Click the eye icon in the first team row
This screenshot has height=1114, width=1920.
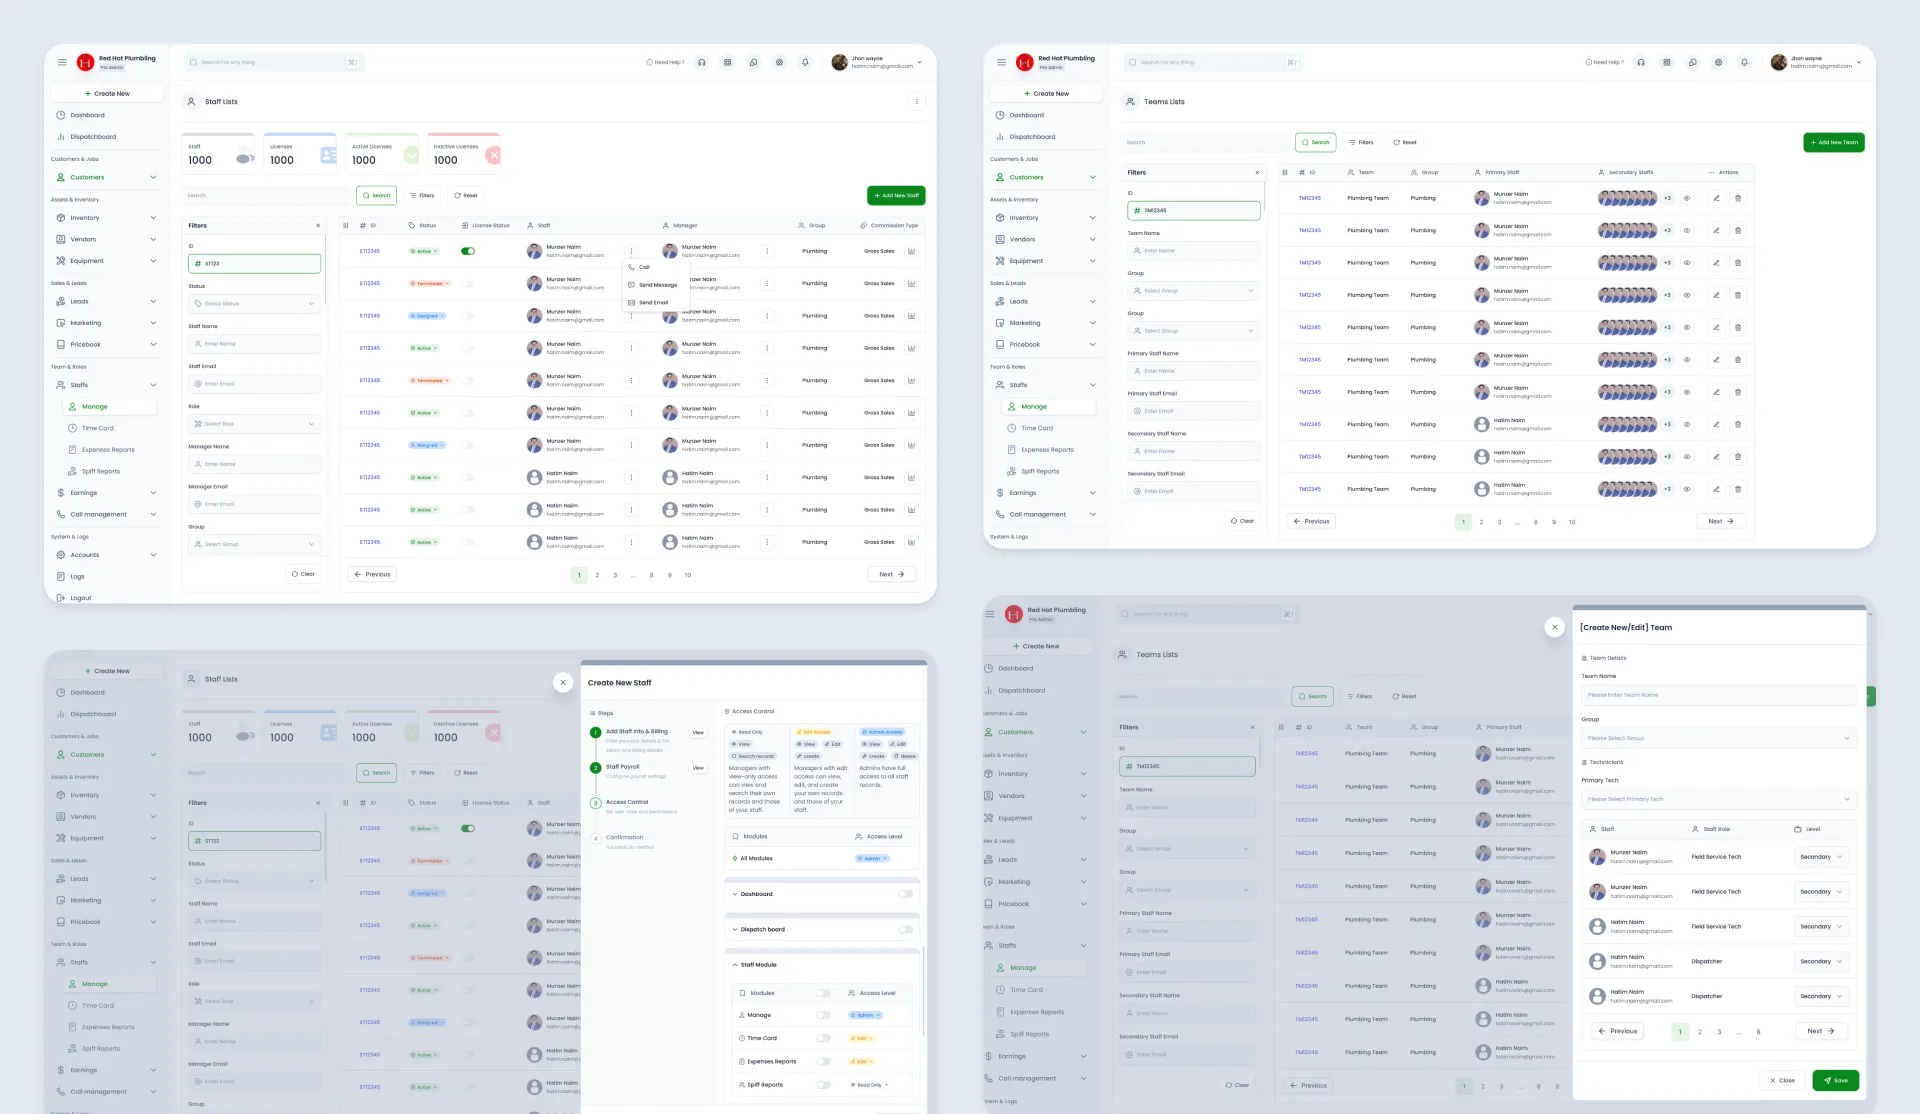click(x=1687, y=198)
